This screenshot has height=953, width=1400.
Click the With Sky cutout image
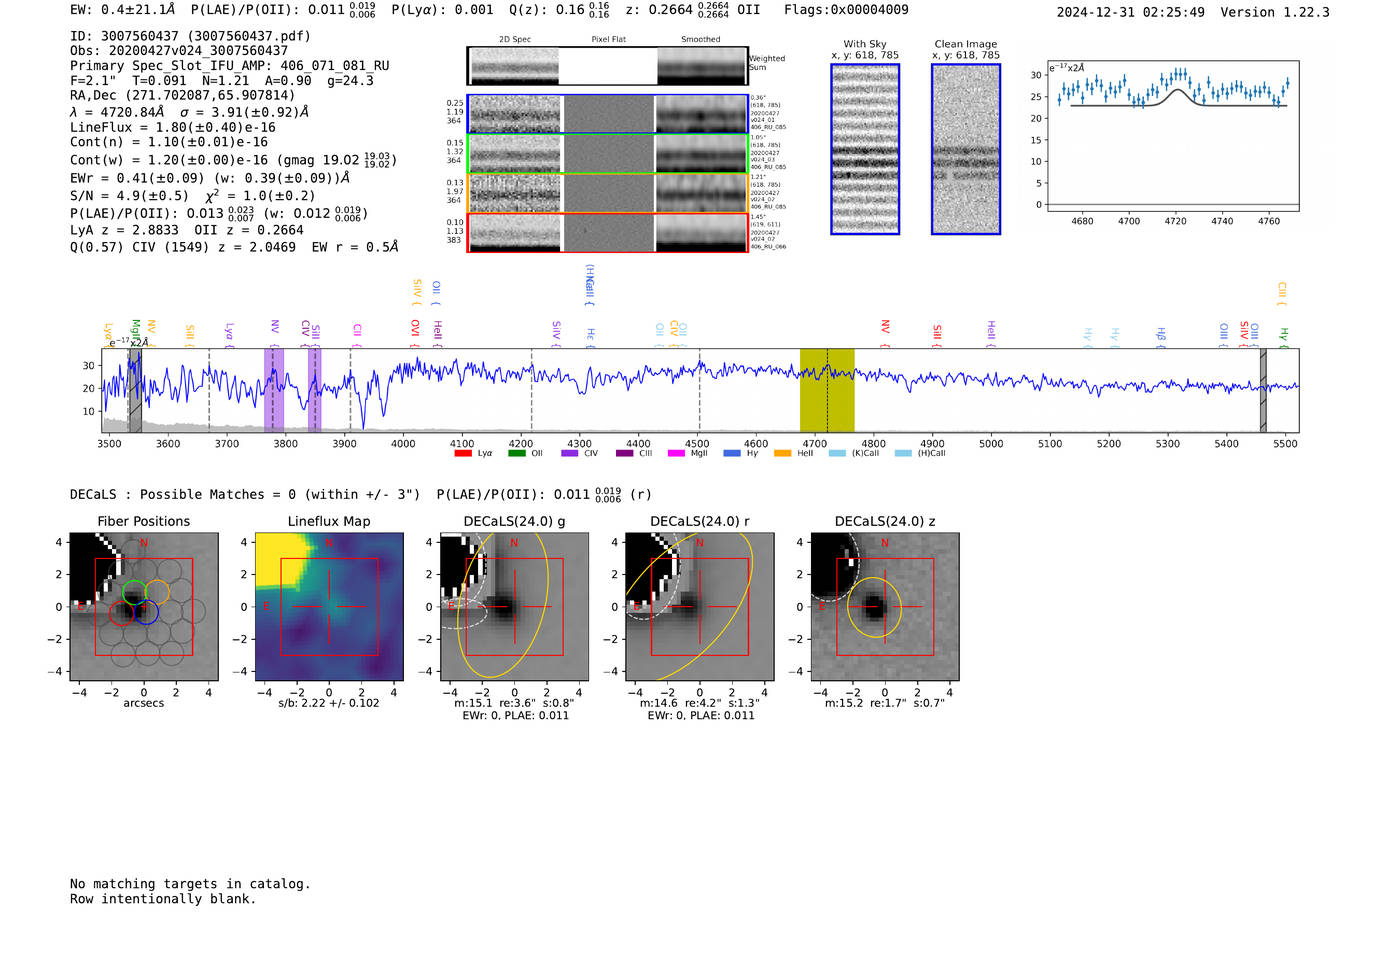coord(865,149)
